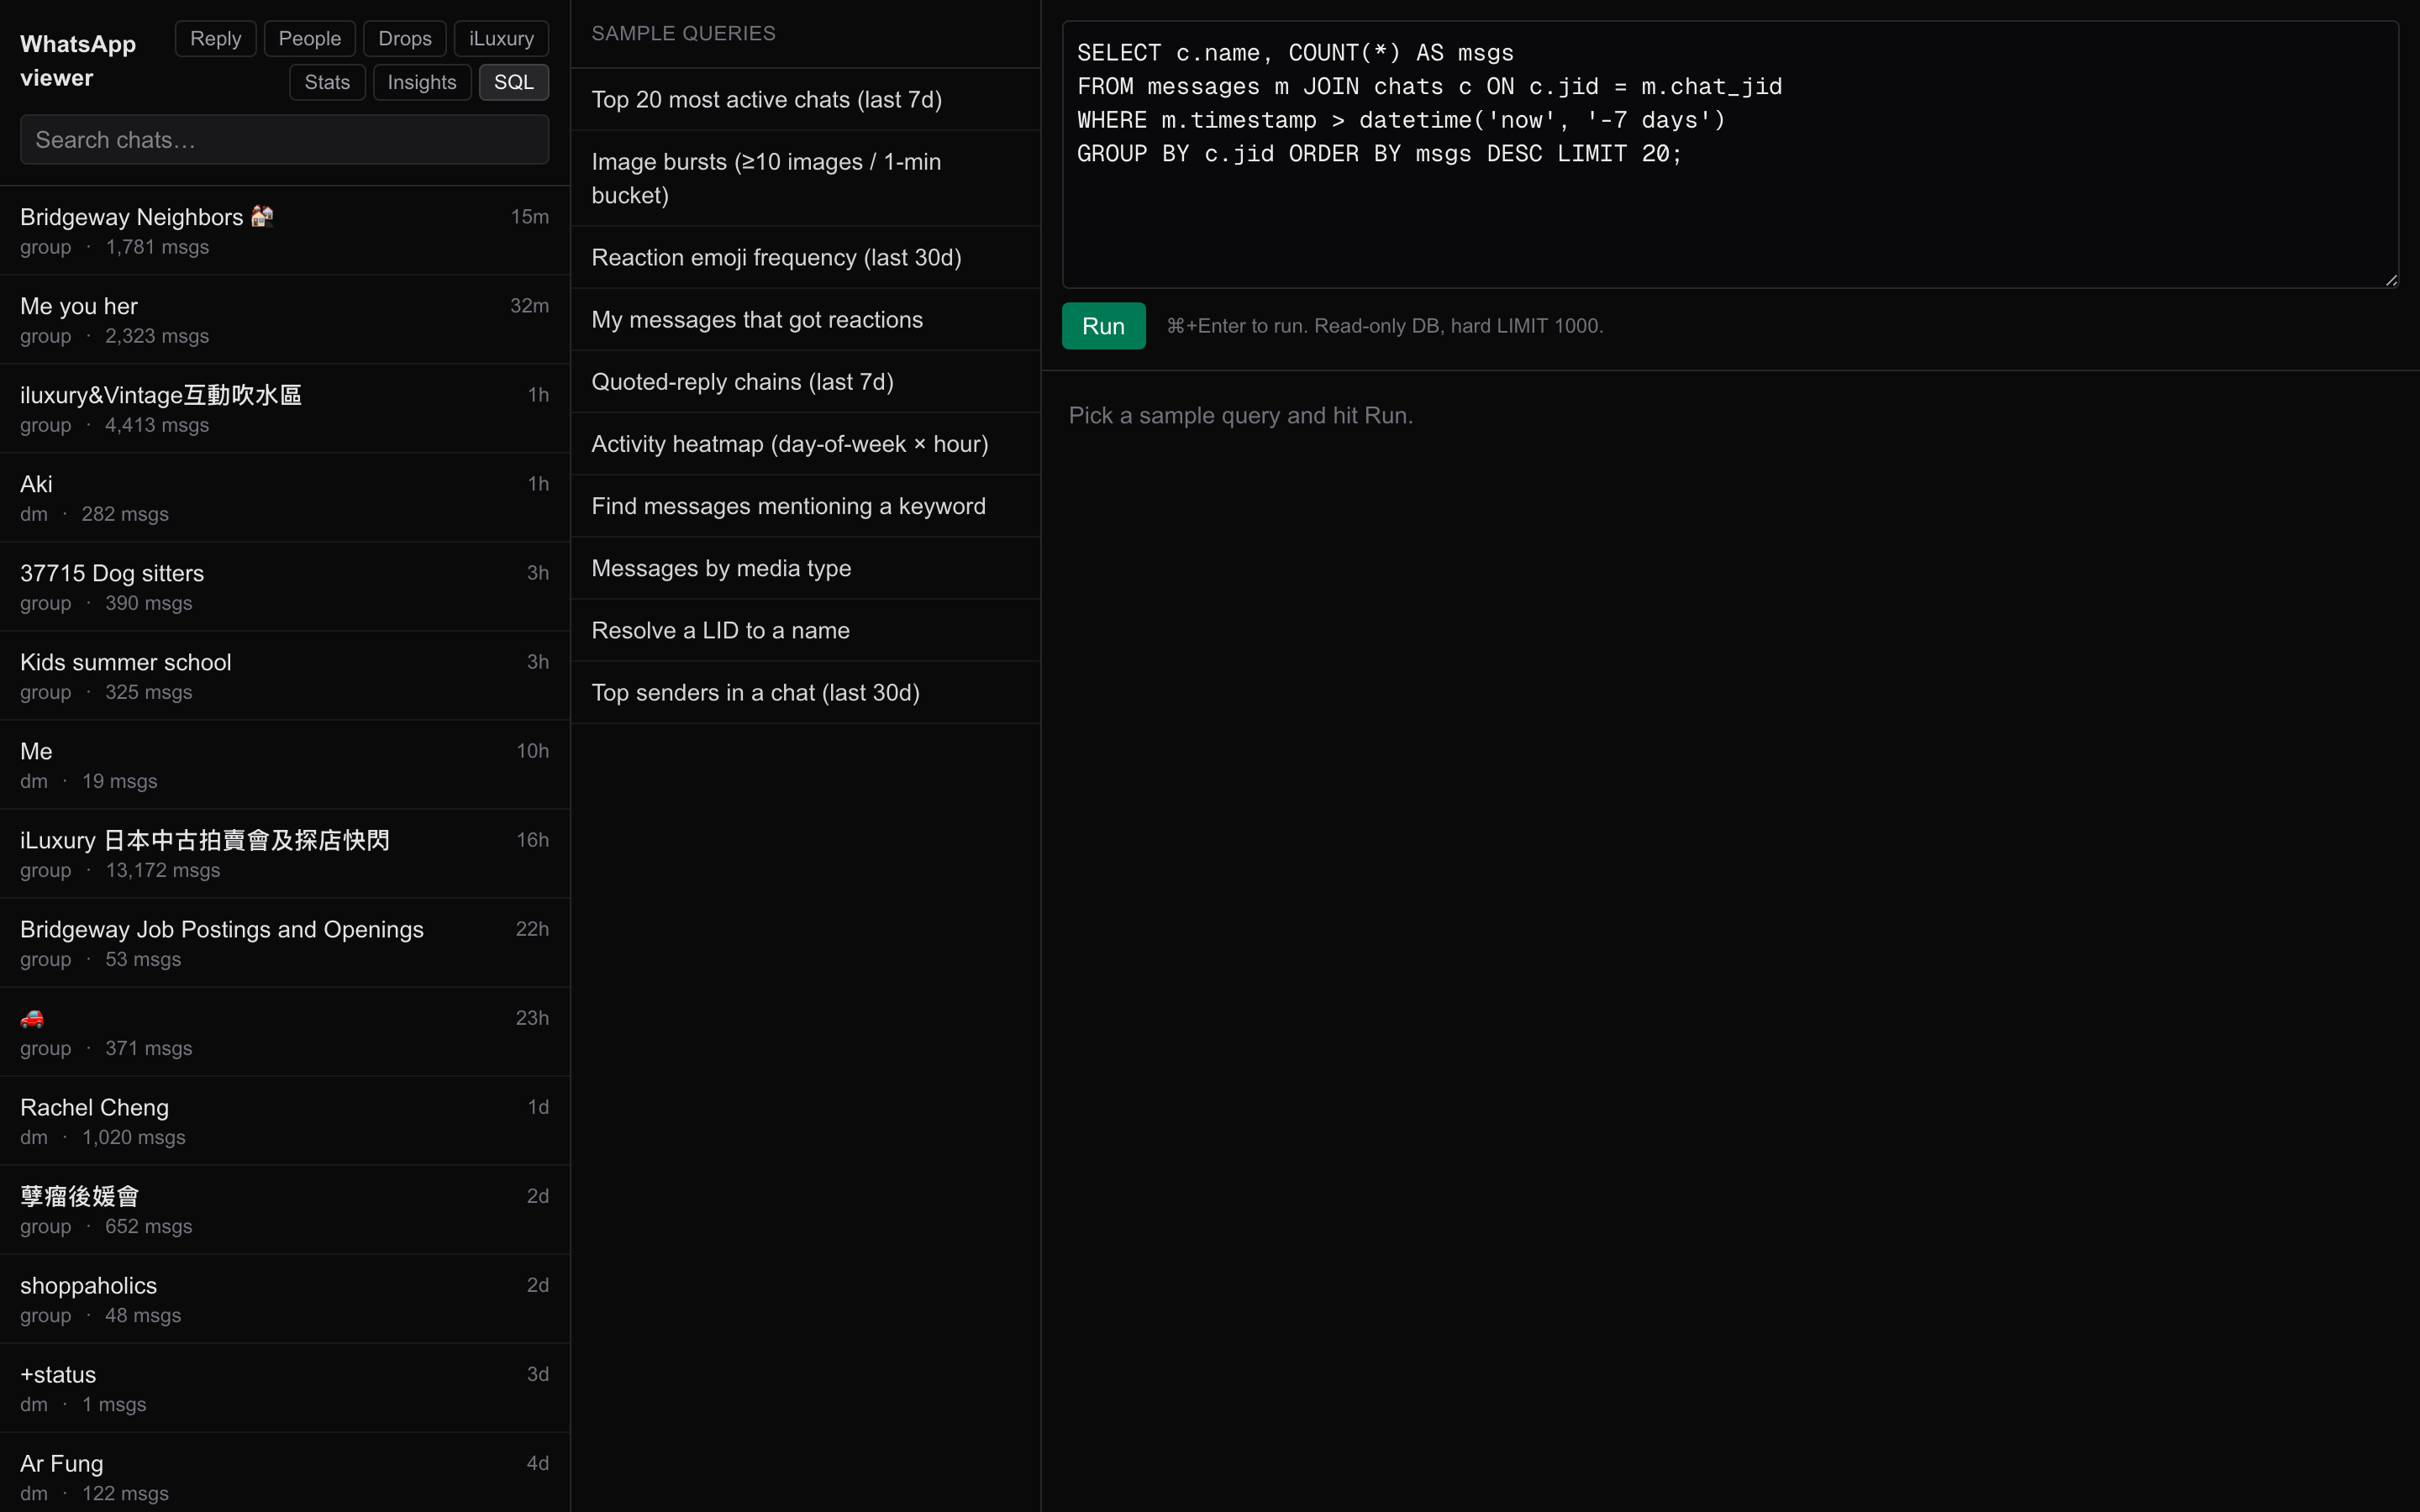This screenshot has height=1512, width=2420.
Task: Select the SQL tab
Action: 513,82
